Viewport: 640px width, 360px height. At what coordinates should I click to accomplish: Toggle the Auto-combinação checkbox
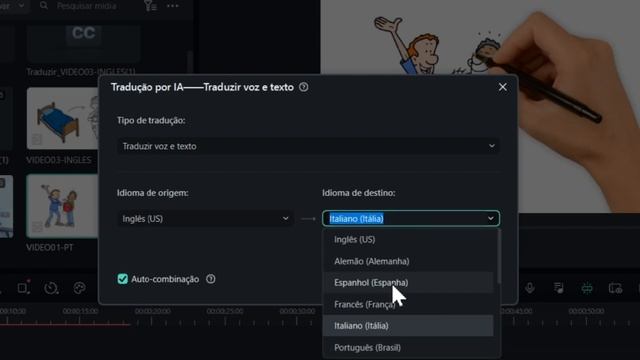pyautogui.click(x=122, y=279)
